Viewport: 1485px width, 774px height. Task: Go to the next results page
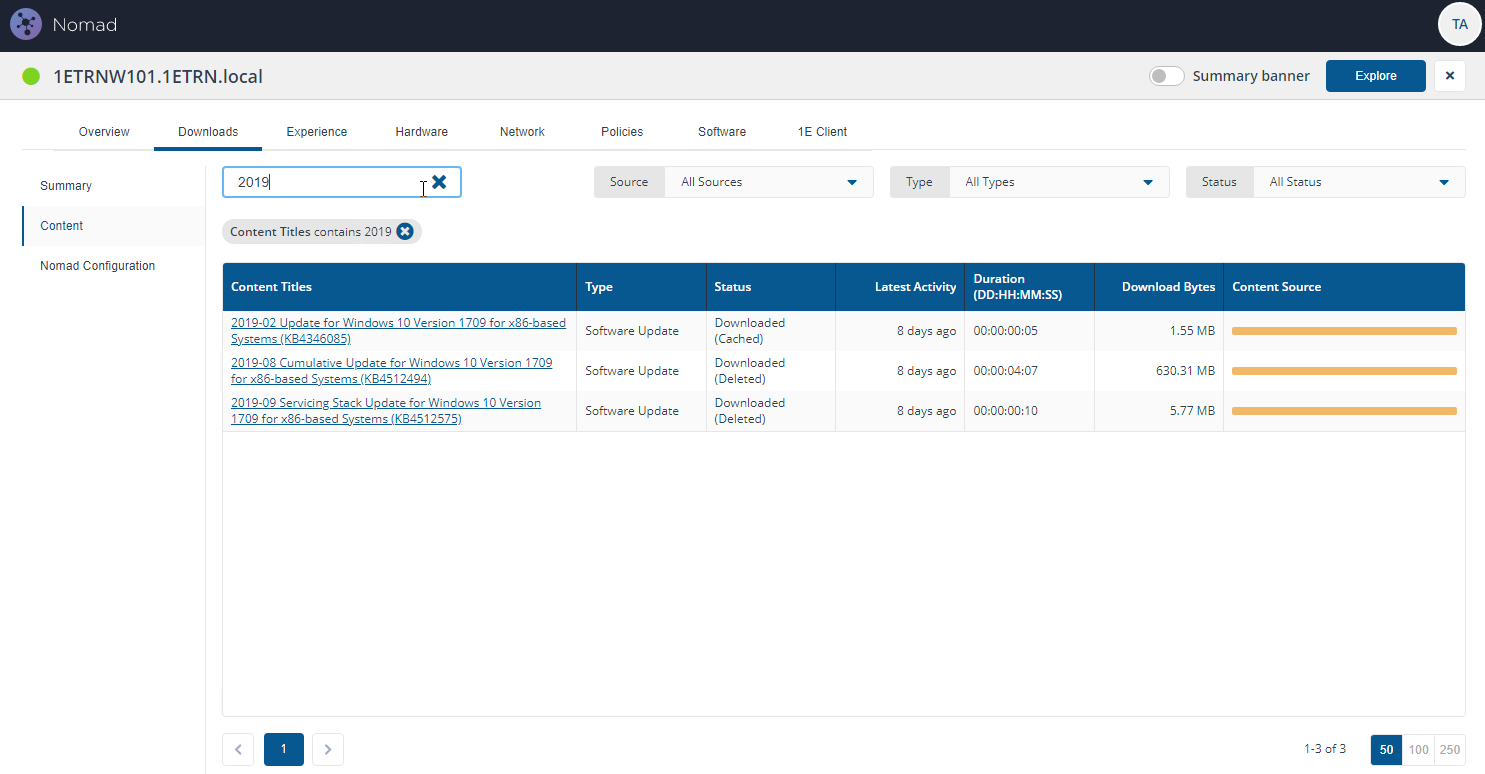tap(328, 749)
